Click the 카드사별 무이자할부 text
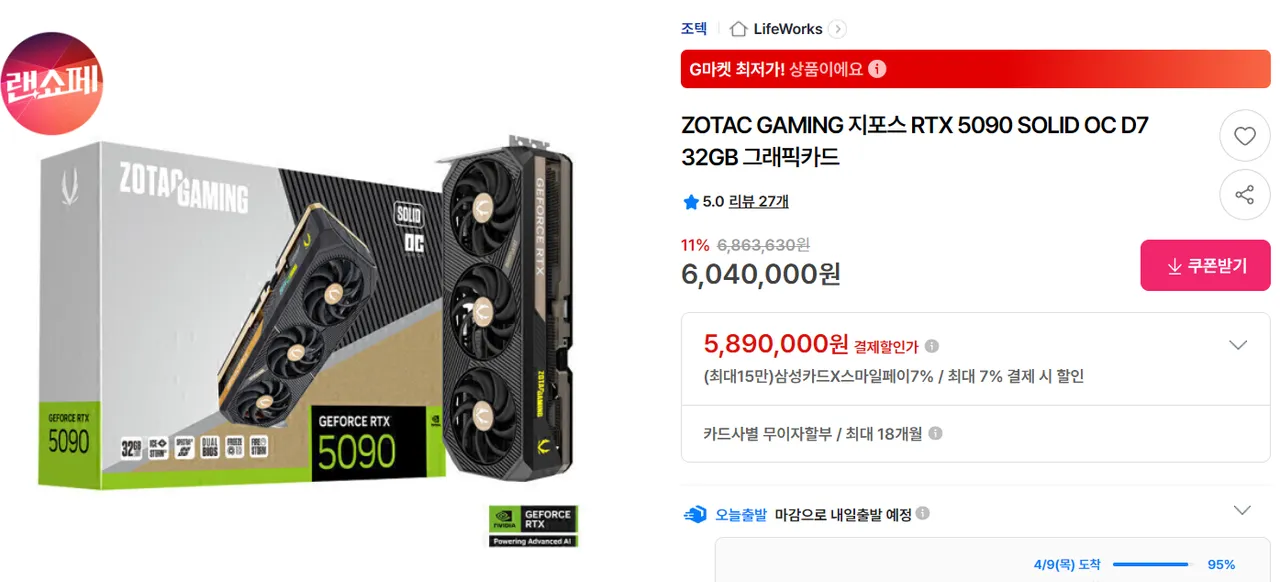1280x582 pixels. [x=767, y=434]
